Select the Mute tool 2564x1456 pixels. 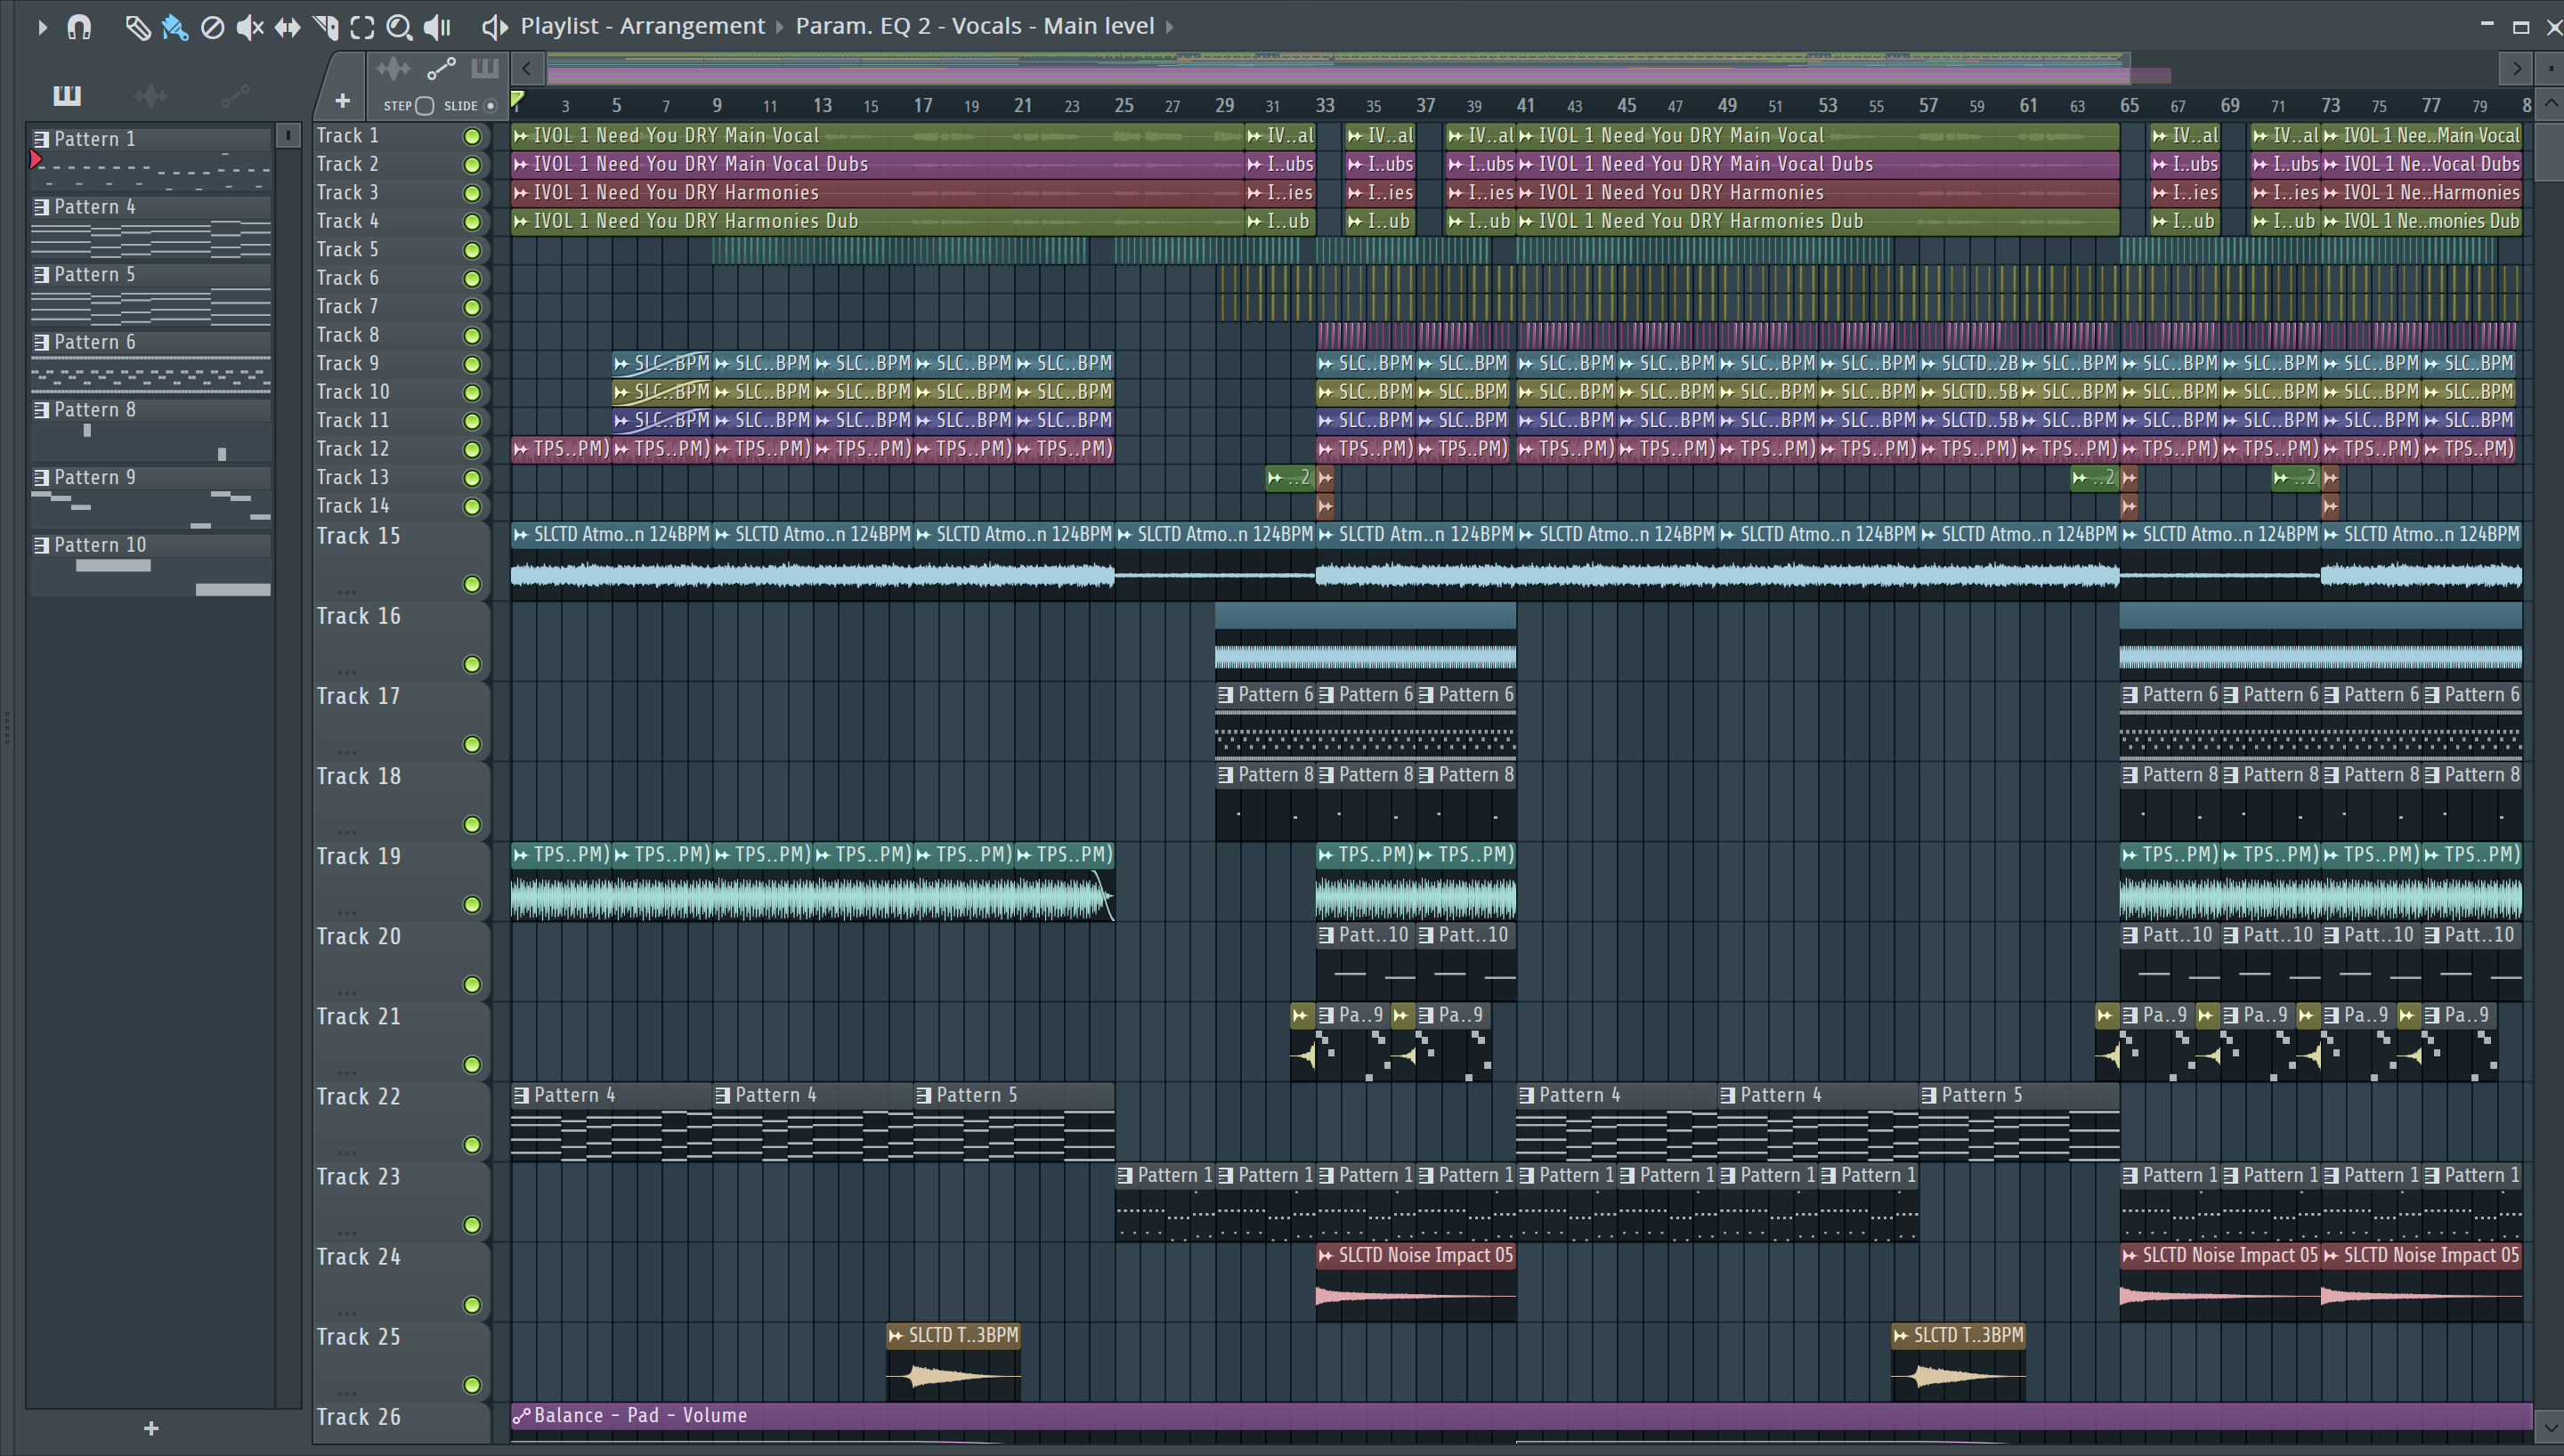click(249, 27)
